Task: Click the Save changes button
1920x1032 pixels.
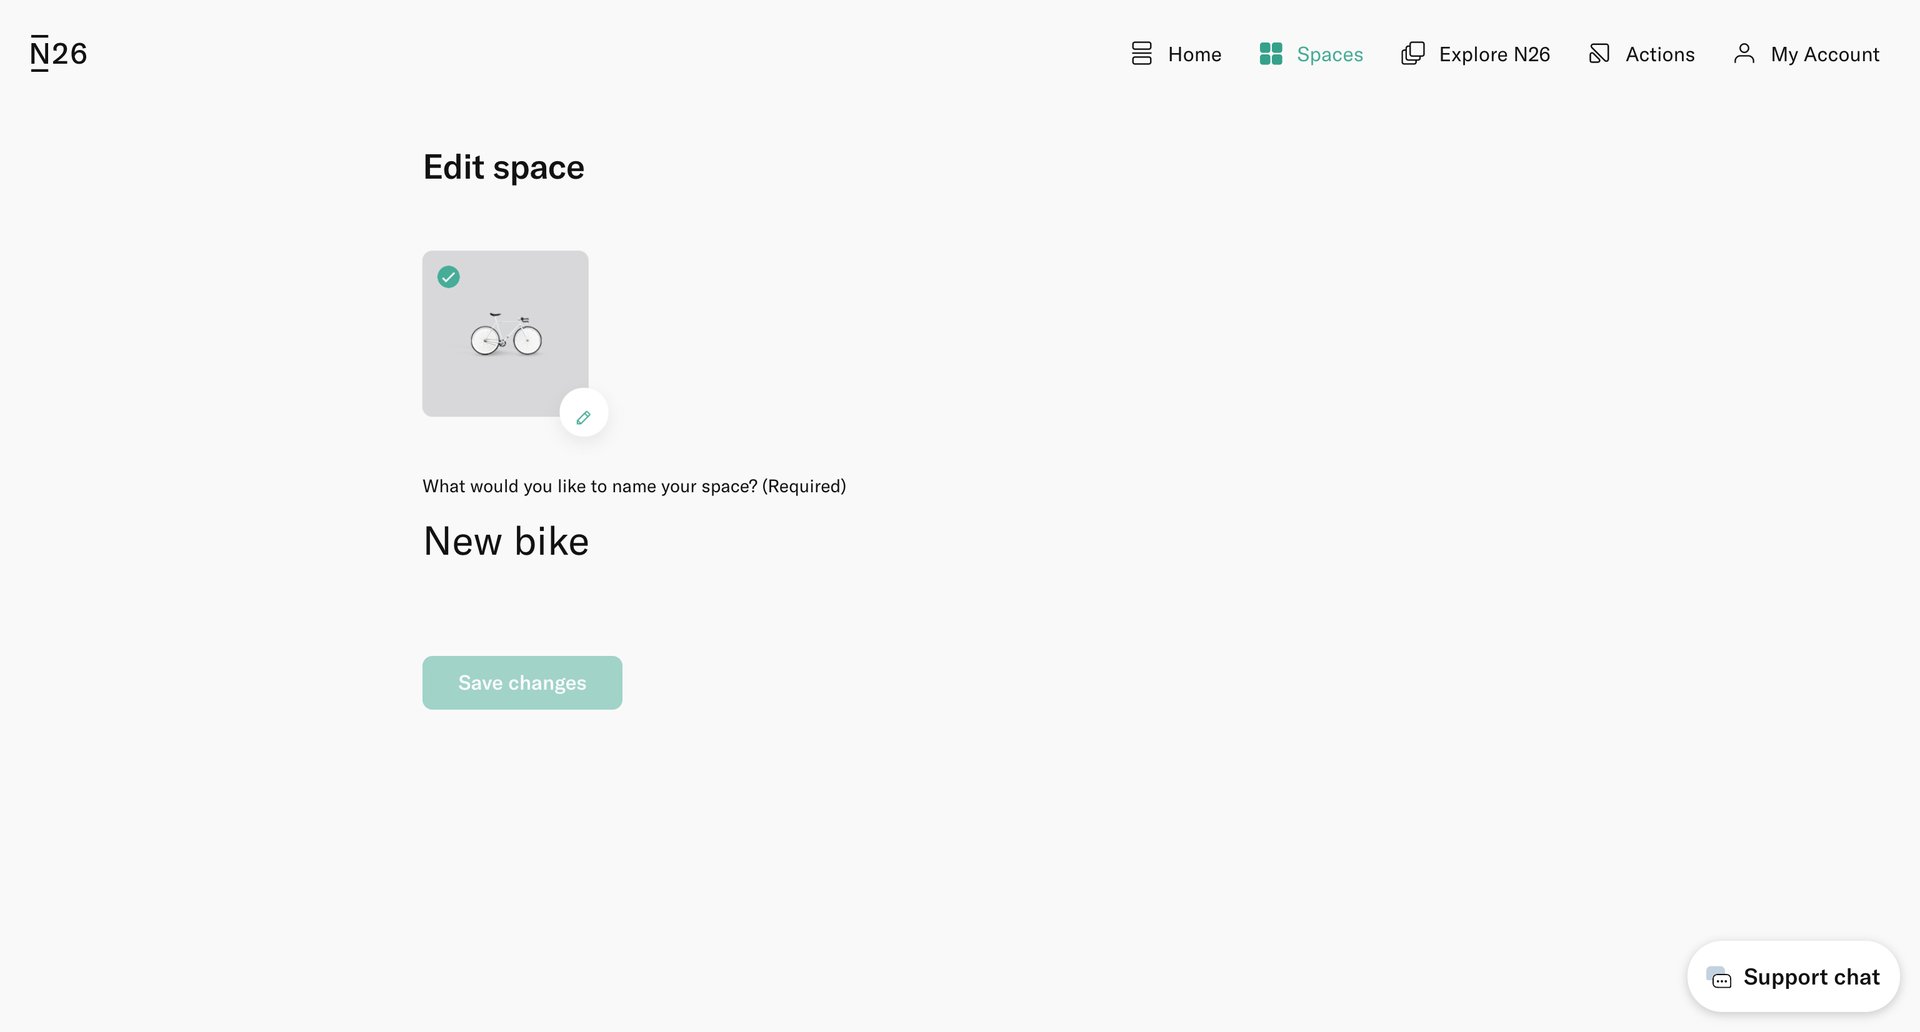Action: click(x=521, y=682)
